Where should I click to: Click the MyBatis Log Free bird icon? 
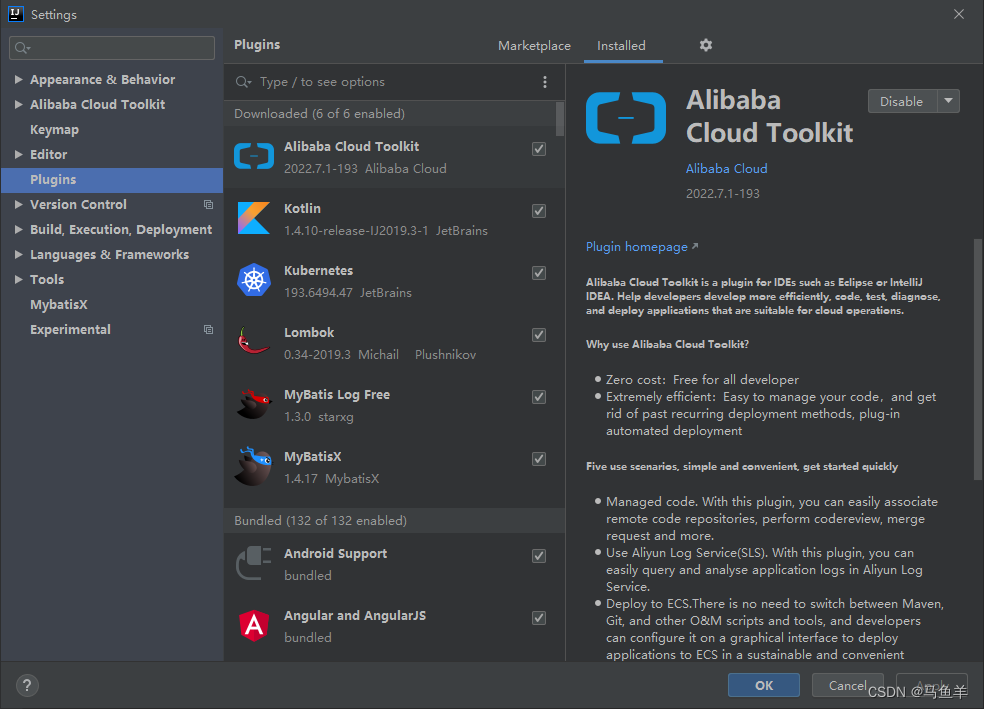point(254,404)
